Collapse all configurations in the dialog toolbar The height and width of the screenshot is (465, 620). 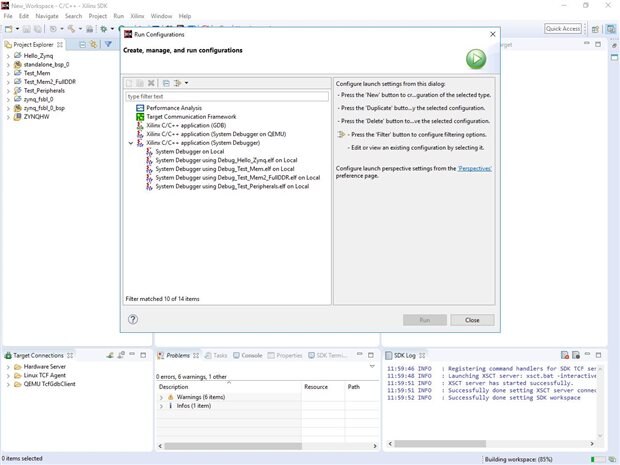point(166,83)
